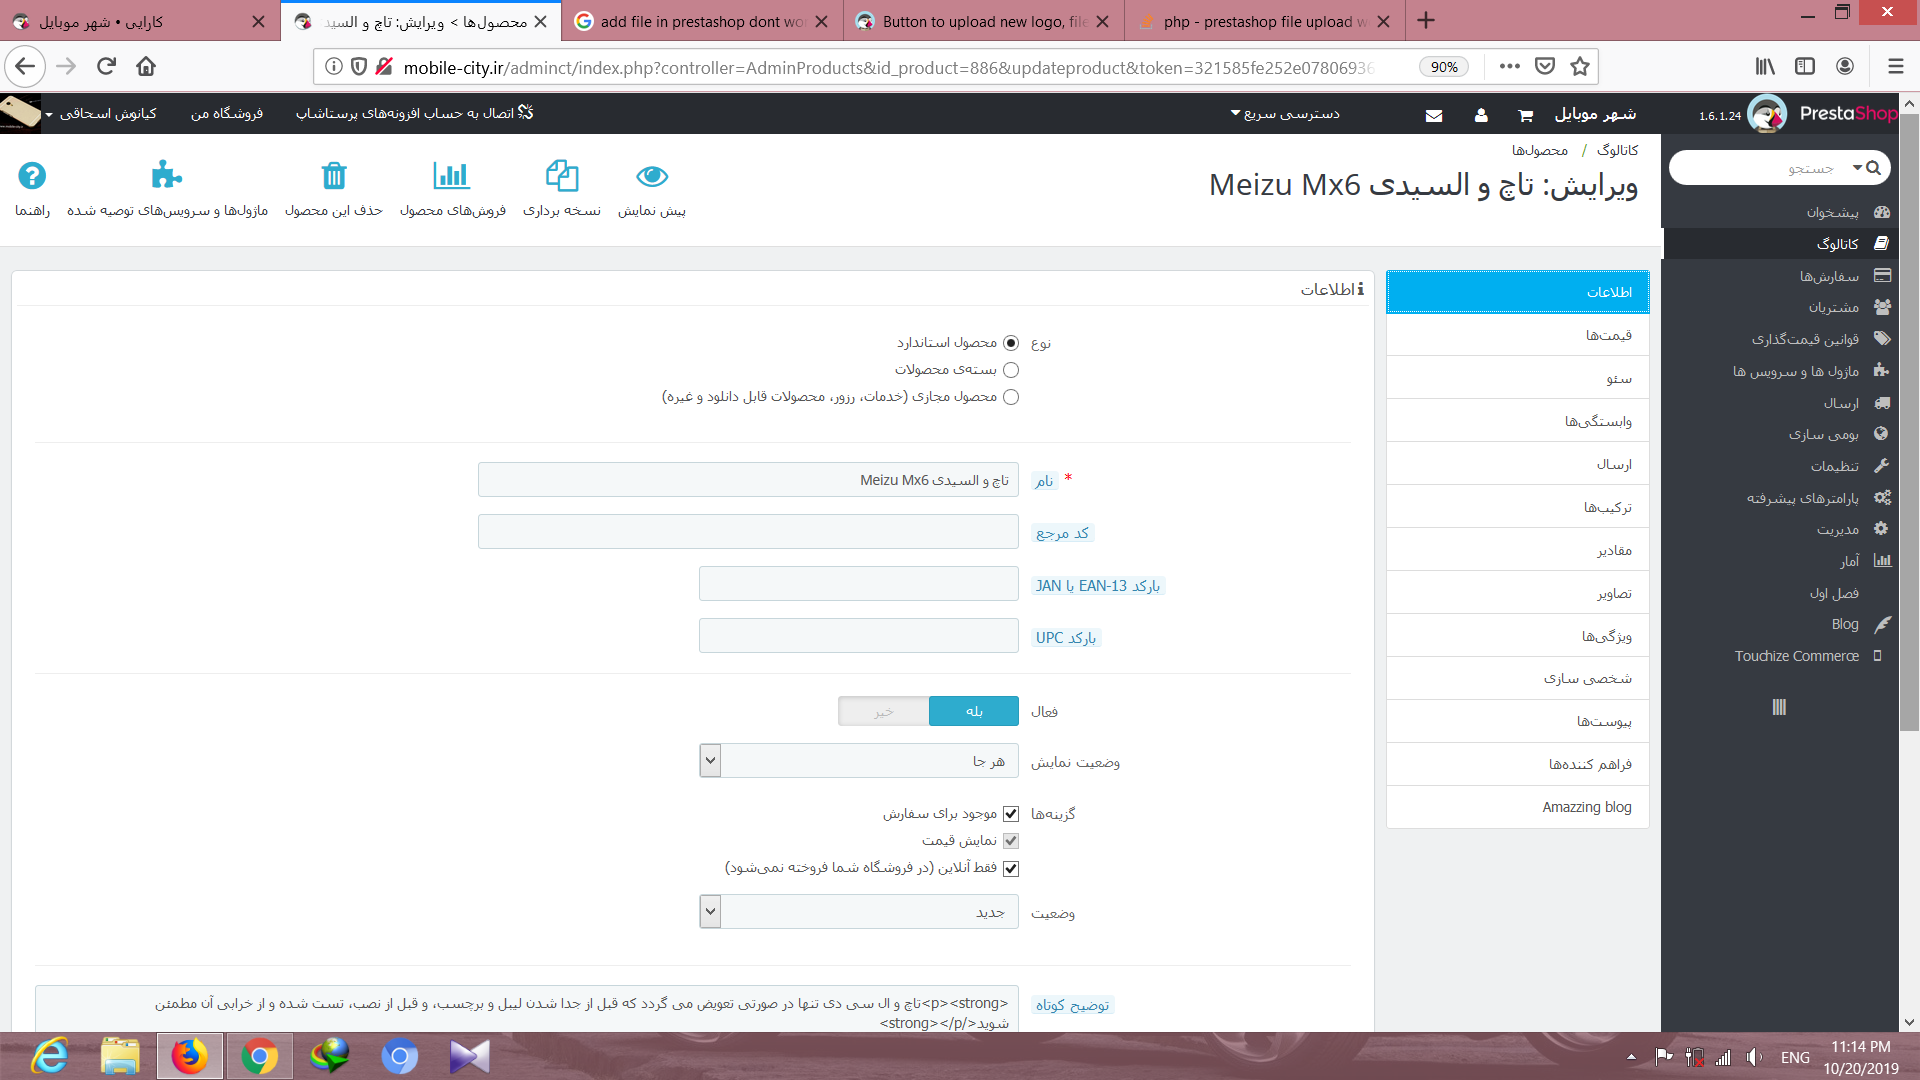This screenshot has width=1920, height=1080.
Task: Open Combinations (ترکیب‌ها) tab
Action: 1518,507
